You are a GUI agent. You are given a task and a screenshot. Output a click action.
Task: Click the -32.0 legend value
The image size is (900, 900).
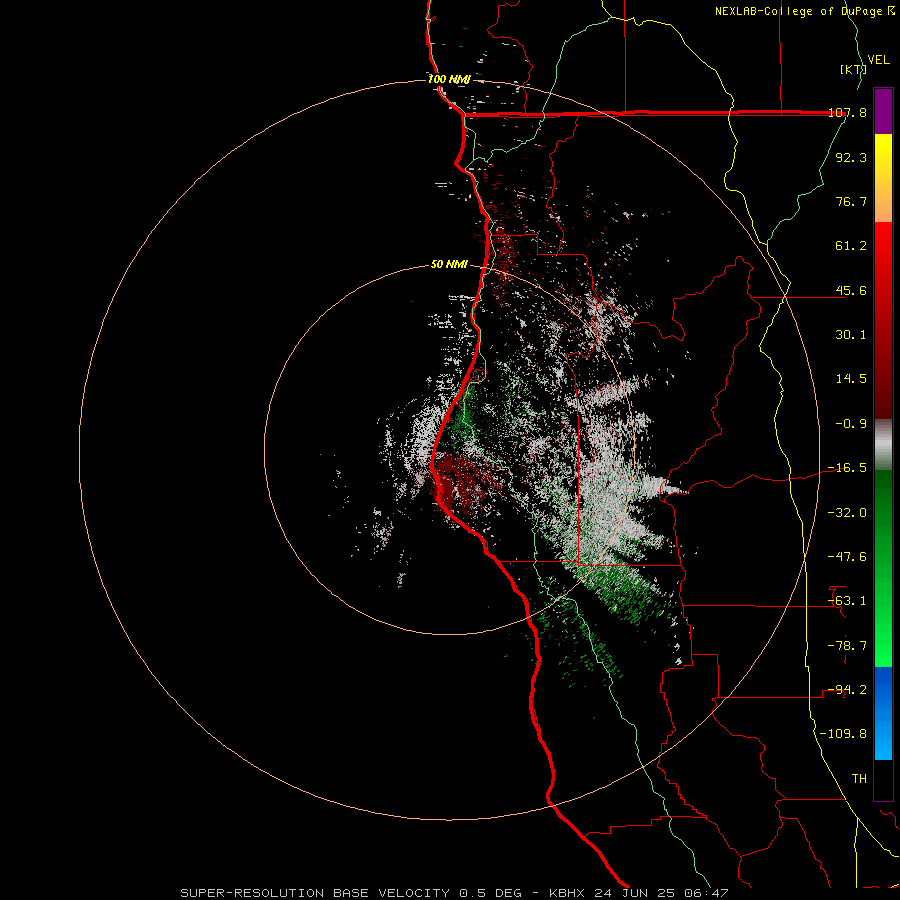[x=847, y=513]
